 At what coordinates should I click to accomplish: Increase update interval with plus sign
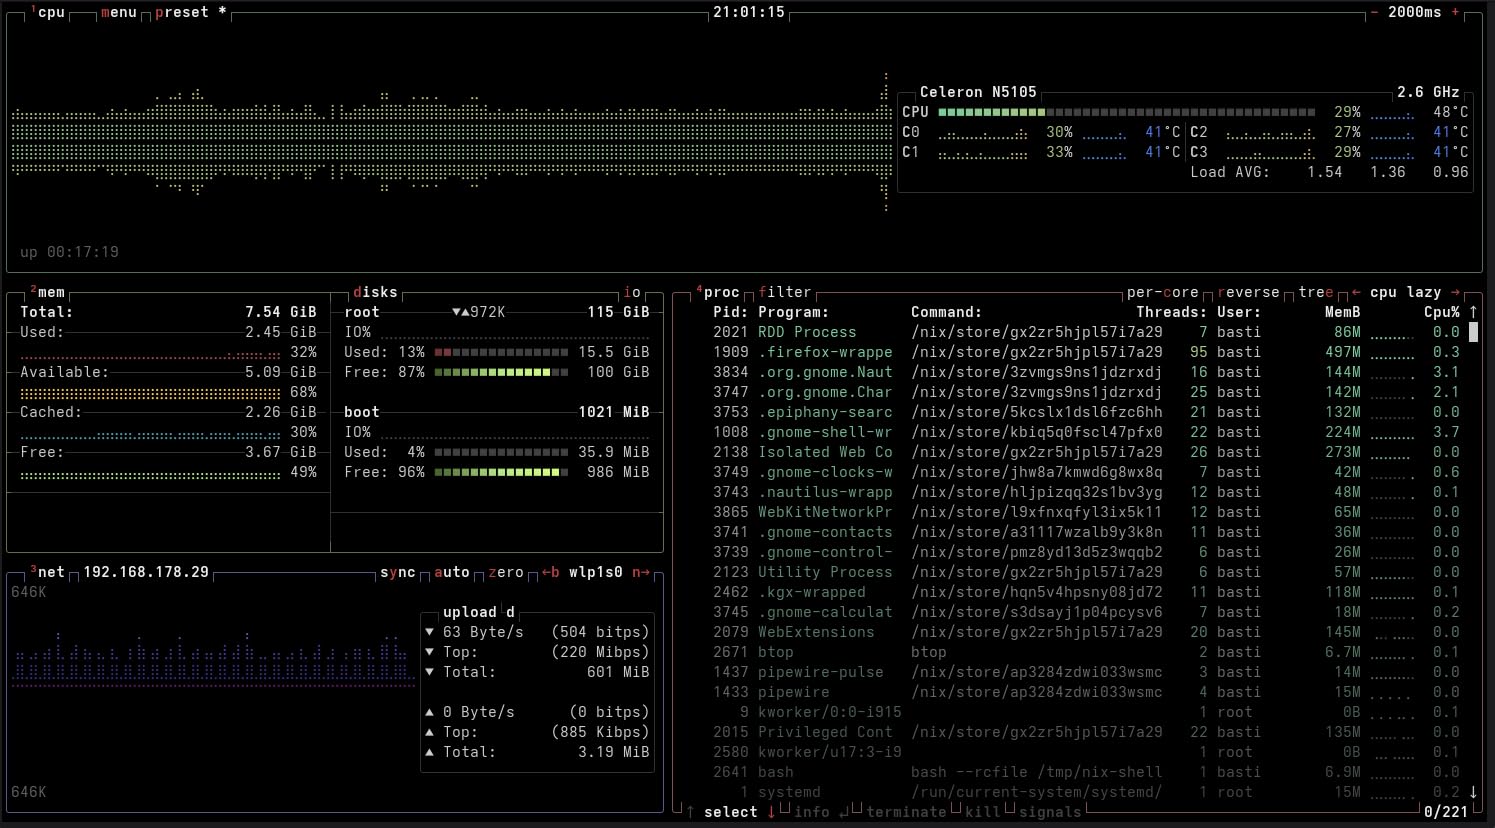1455,12
